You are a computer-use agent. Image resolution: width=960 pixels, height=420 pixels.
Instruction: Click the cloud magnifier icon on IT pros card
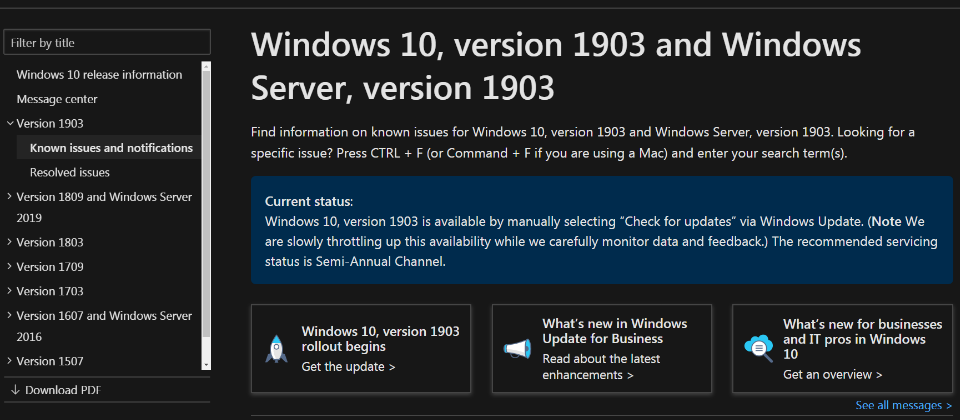point(759,348)
